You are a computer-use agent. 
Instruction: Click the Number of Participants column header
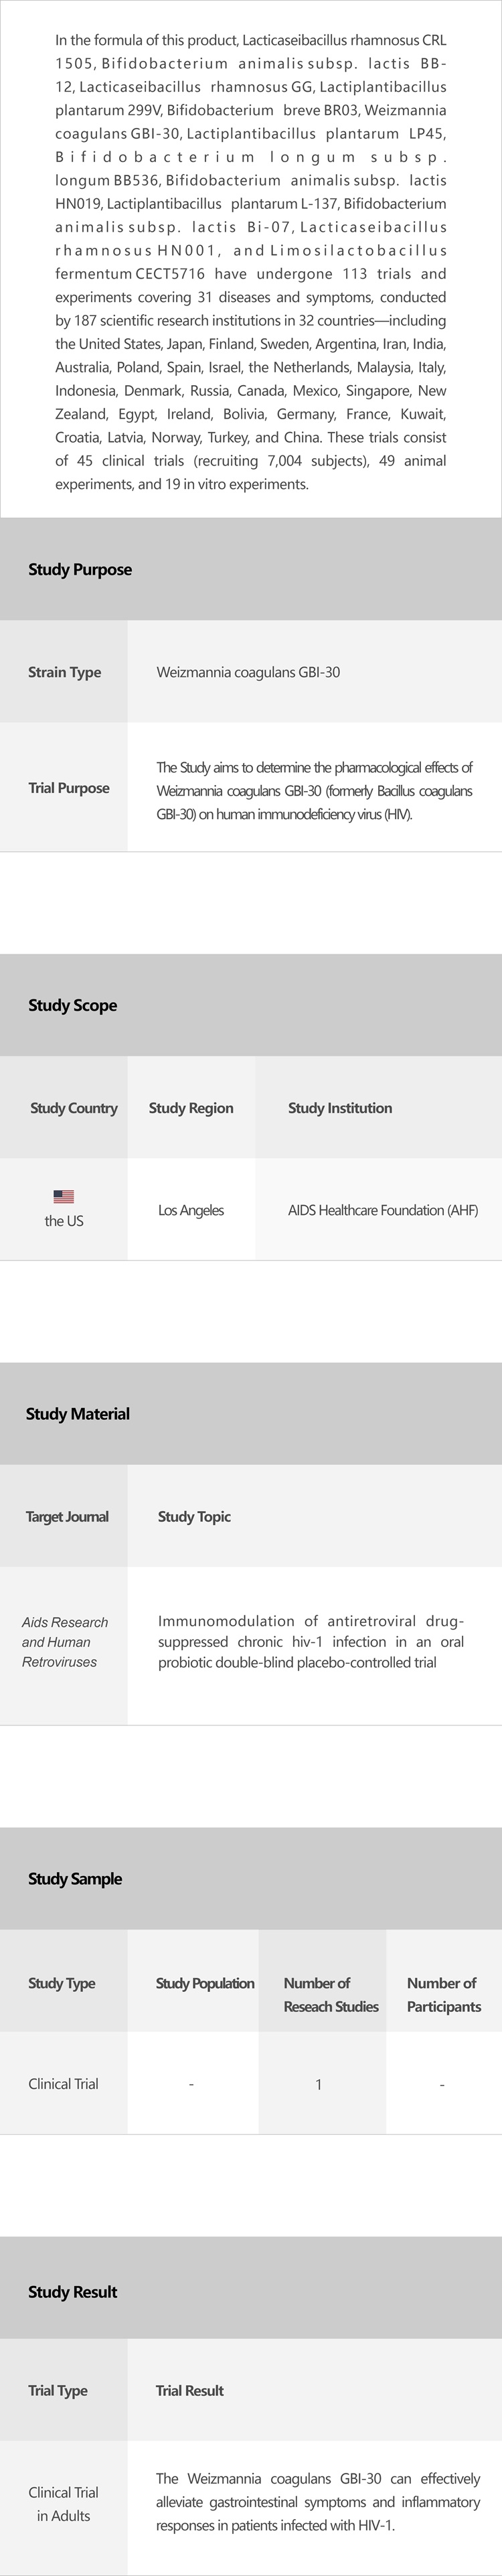(x=443, y=1994)
